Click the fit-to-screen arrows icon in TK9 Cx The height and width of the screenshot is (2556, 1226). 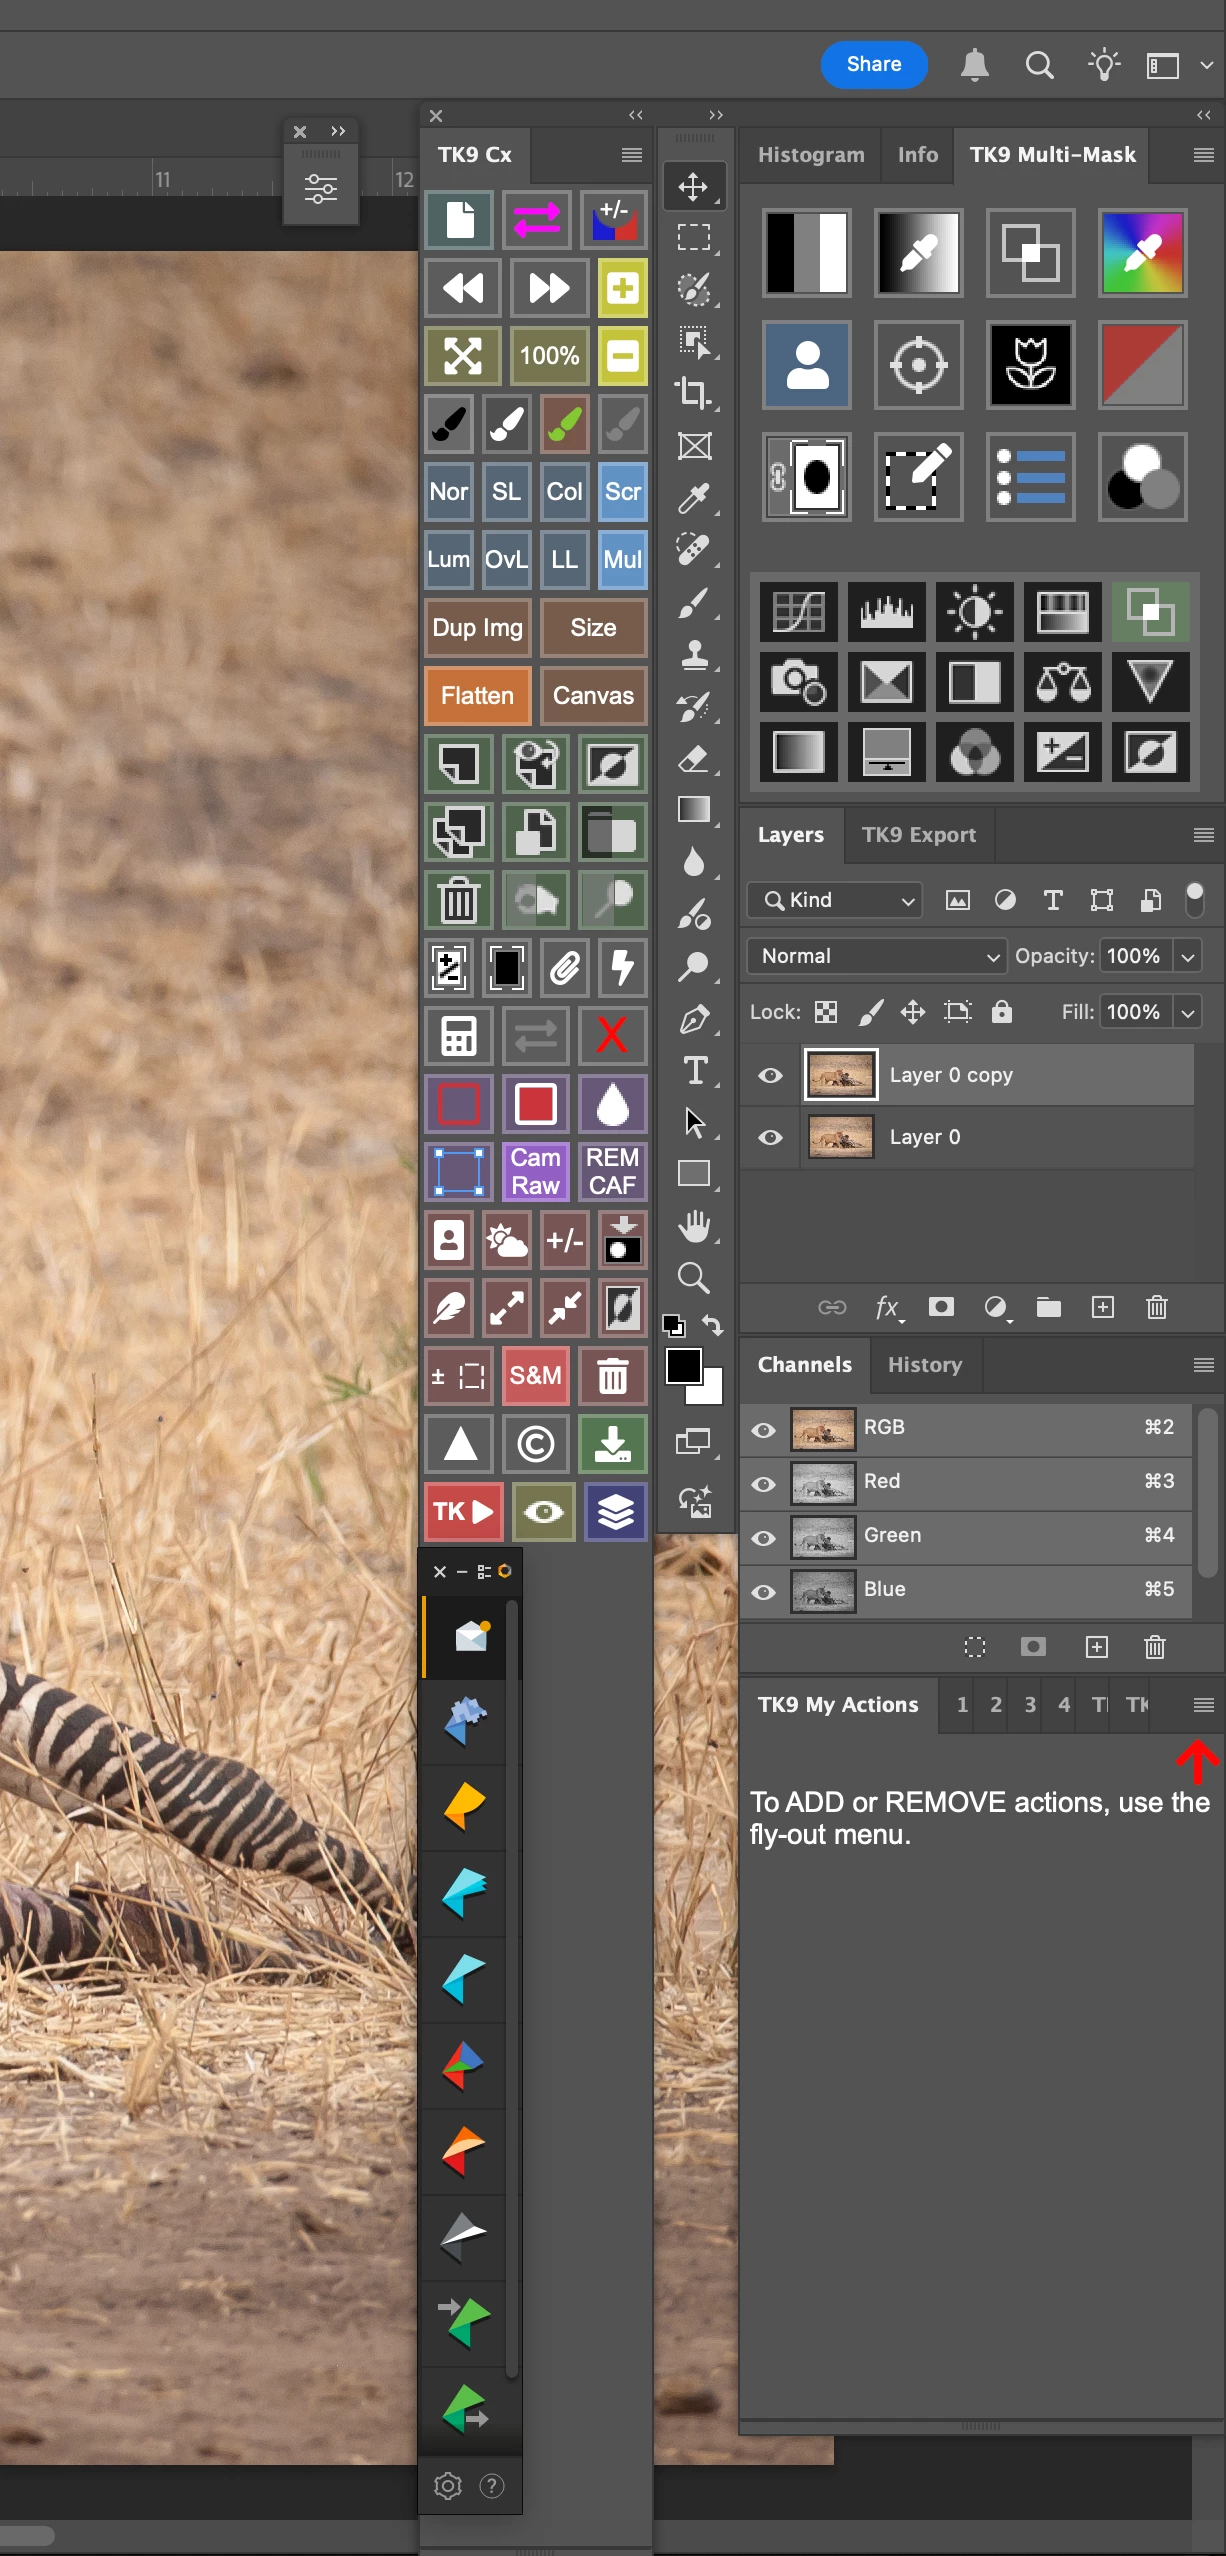coord(462,356)
